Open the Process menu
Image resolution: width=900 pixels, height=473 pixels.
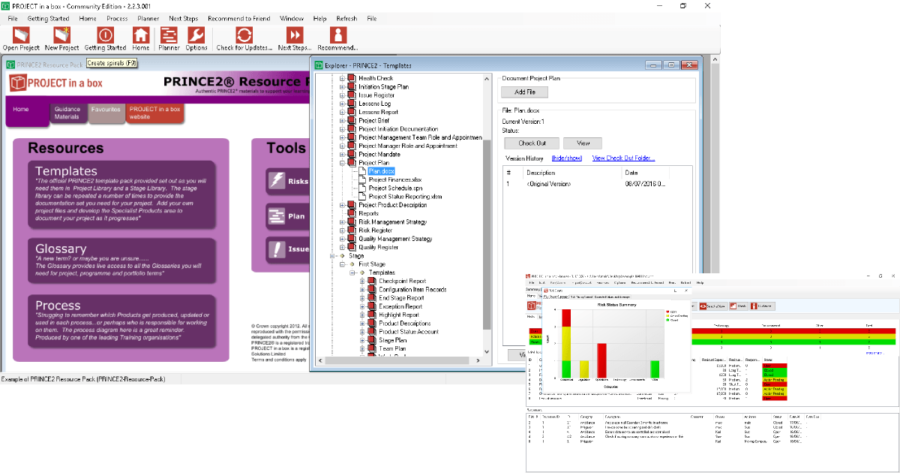coord(117,18)
